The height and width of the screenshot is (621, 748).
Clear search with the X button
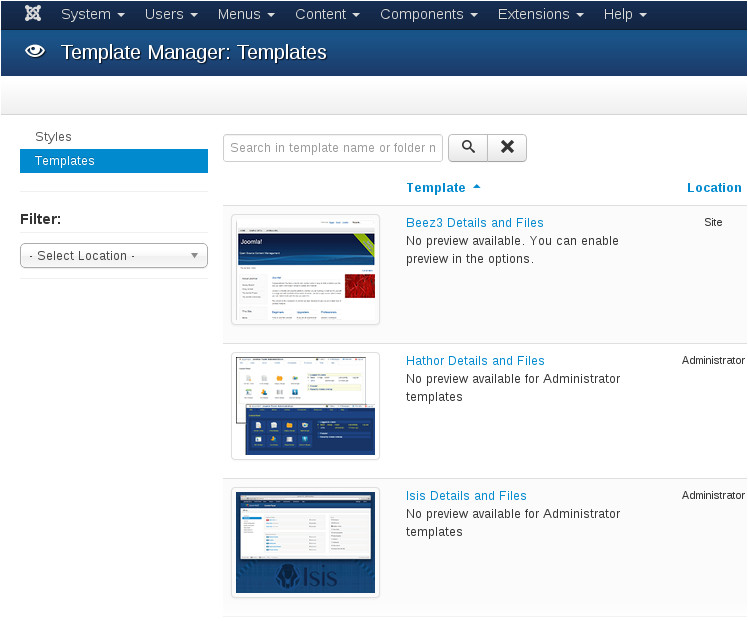pyautogui.click(x=507, y=147)
